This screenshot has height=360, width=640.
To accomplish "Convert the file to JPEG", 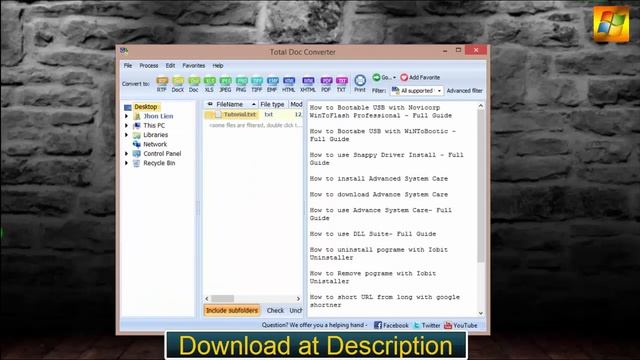I will [225, 84].
